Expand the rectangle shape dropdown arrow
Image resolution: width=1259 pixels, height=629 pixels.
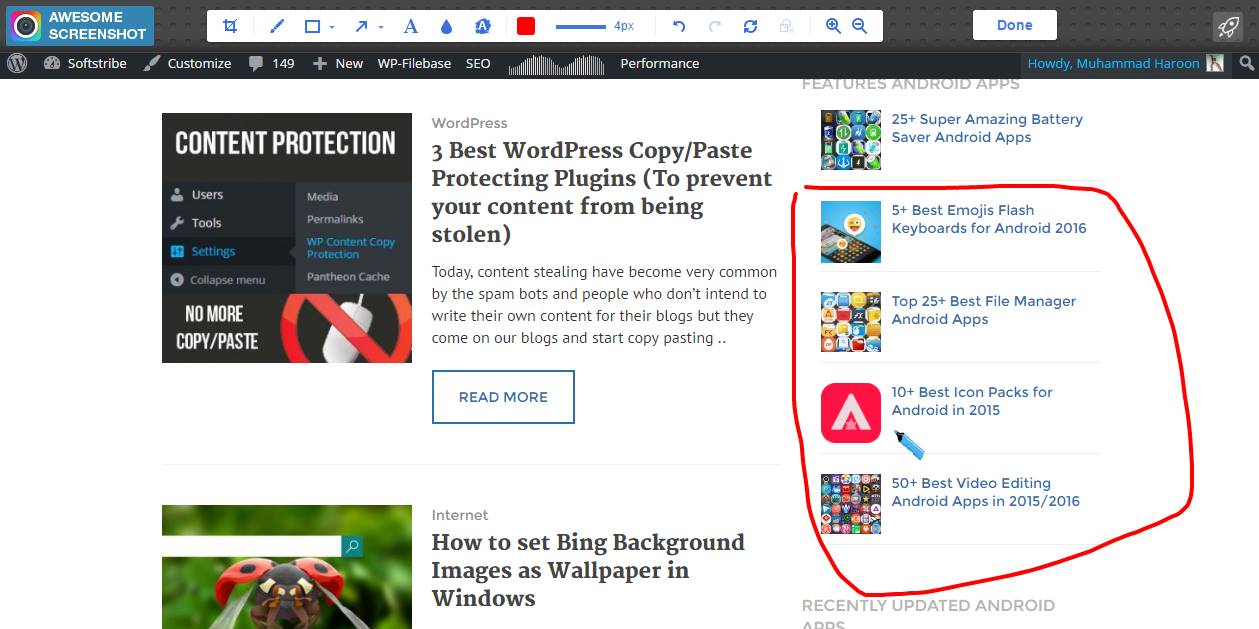[332, 27]
